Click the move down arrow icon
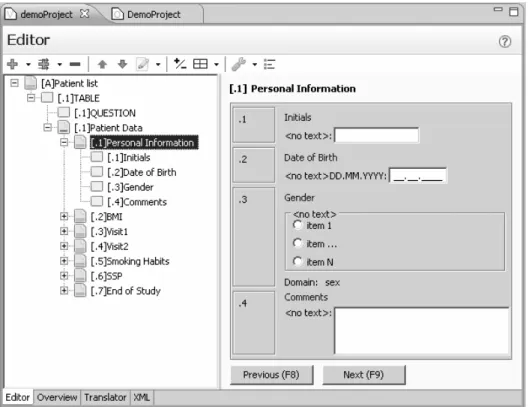Image resolution: width=529 pixels, height=407 pixels. [122, 64]
